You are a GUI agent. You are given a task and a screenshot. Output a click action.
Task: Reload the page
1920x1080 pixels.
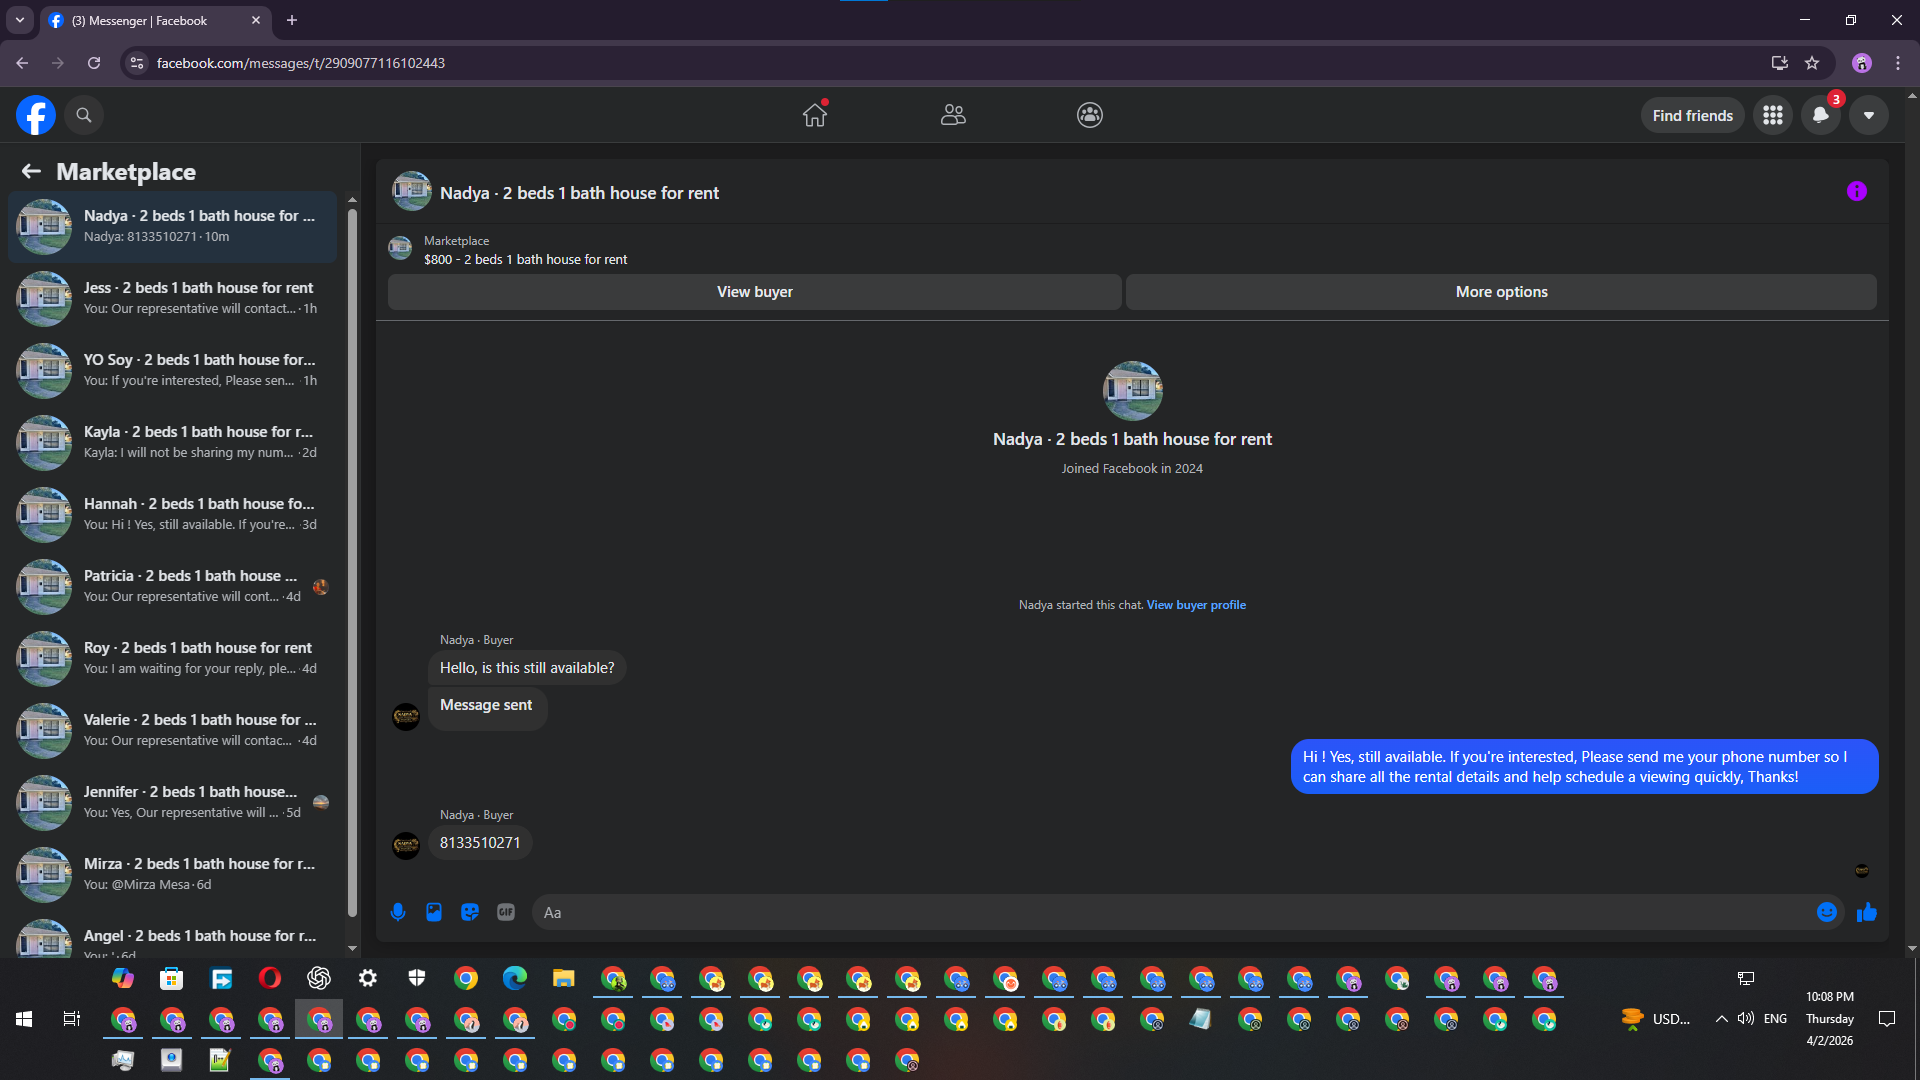(94, 63)
